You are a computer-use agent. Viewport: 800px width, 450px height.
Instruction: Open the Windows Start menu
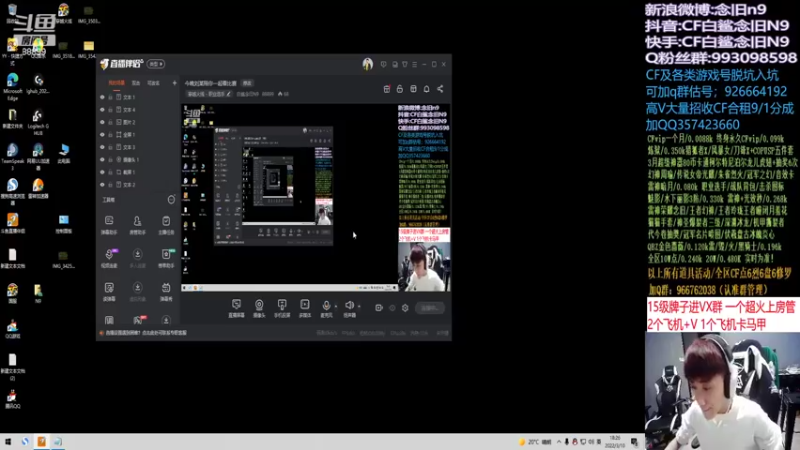coord(8,442)
